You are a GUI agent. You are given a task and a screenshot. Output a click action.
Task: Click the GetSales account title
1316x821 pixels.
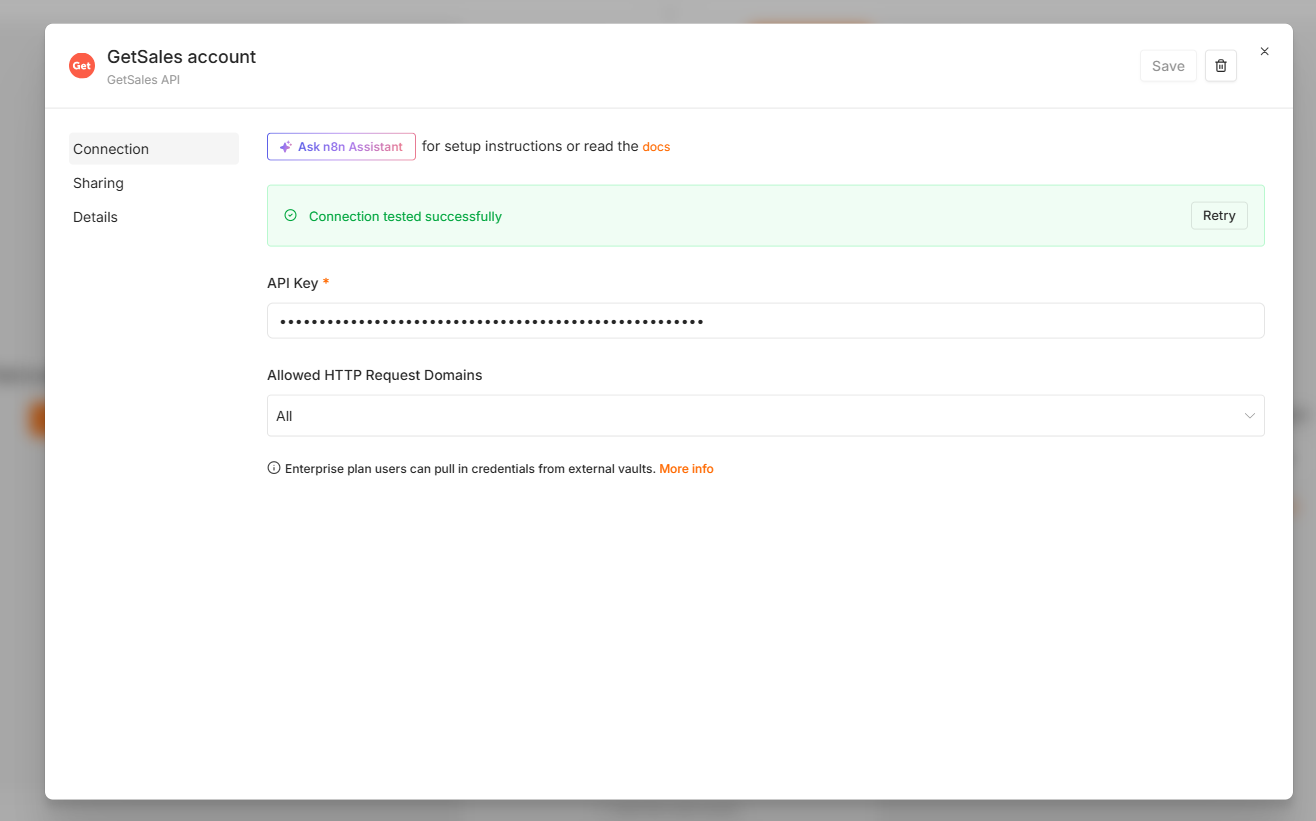[x=181, y=57]
